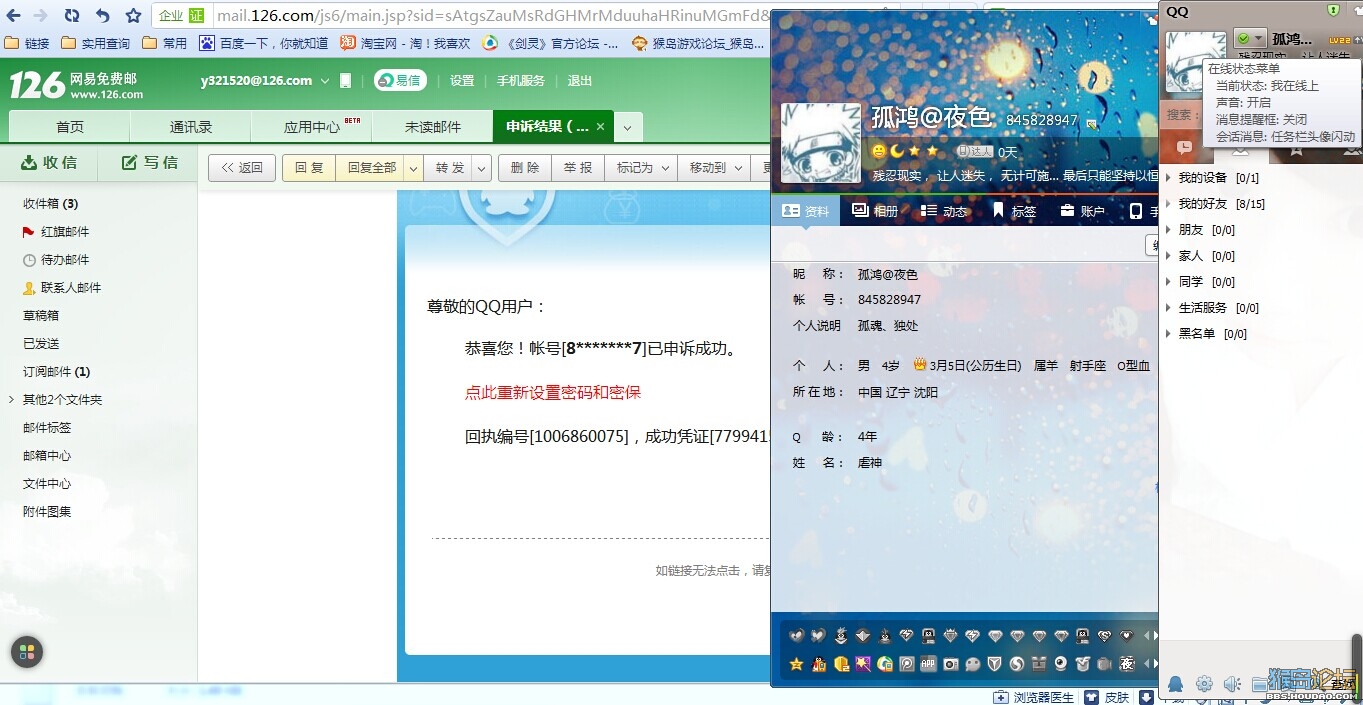Click the 写信 compose button

click(150, 162)
